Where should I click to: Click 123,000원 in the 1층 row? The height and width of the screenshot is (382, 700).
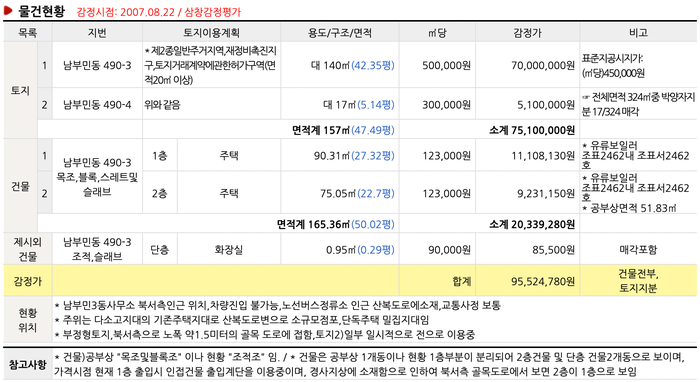(446, 156)
